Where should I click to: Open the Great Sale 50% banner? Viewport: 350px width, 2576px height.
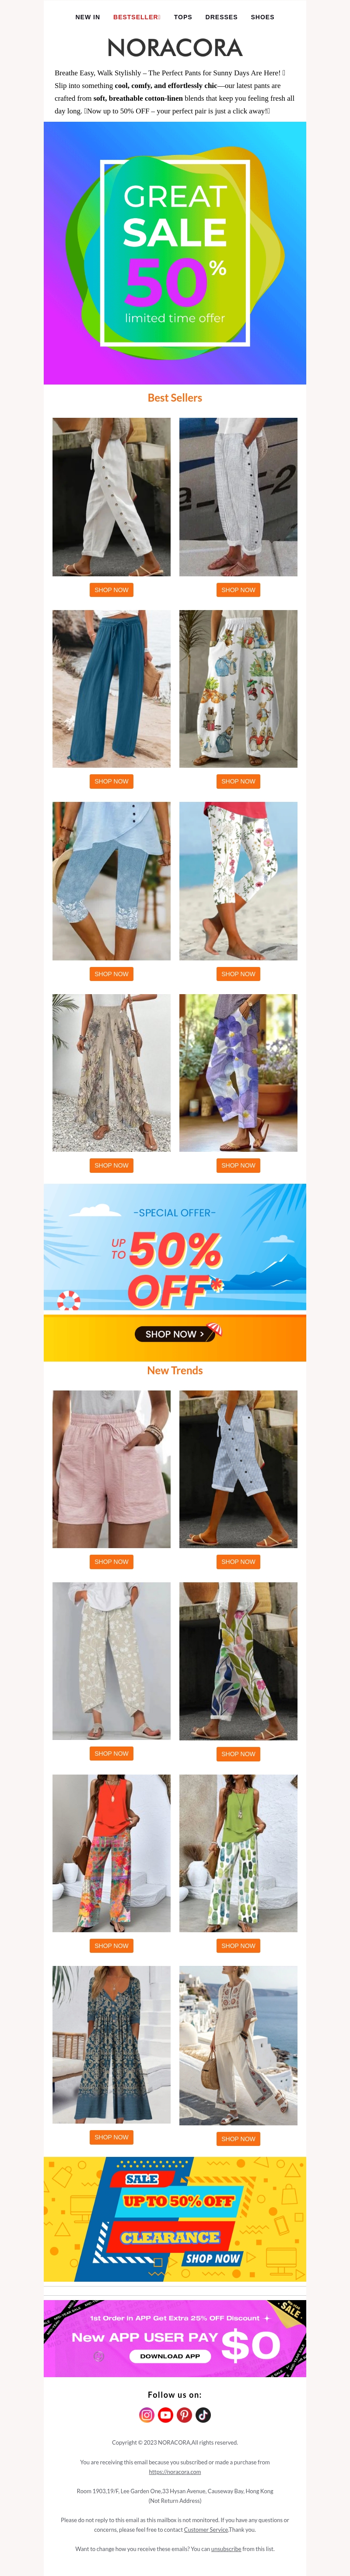pos(175,253)
